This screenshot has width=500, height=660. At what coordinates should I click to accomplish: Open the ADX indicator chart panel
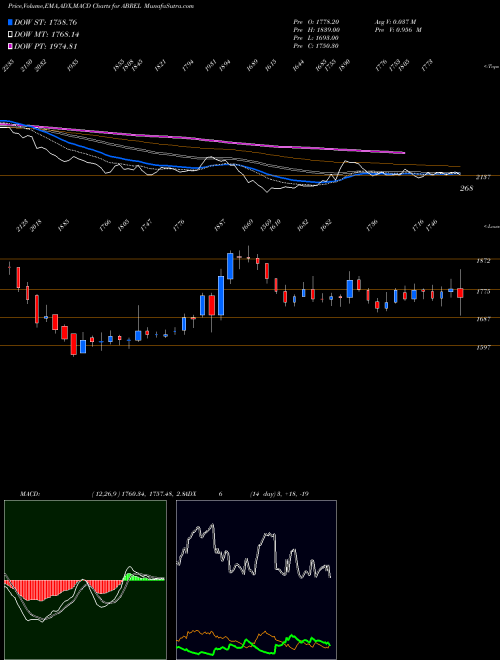(256, 580)
